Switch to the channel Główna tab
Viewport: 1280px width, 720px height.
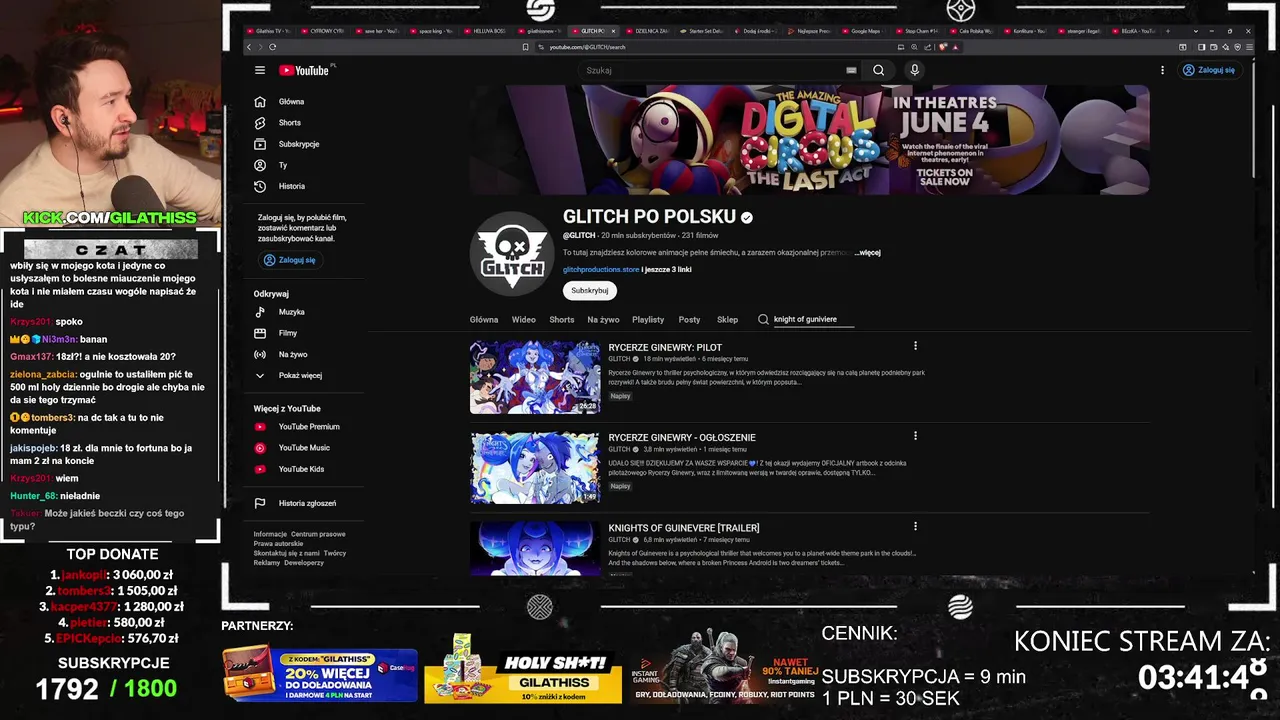[x=484, y=319]
